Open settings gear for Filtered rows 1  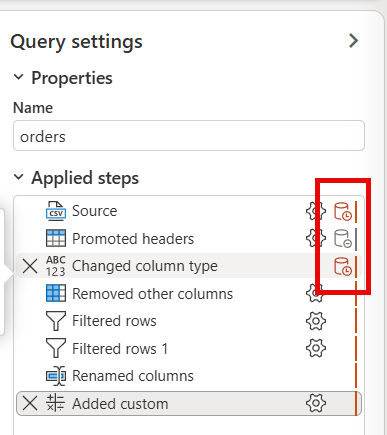point(316,348)
